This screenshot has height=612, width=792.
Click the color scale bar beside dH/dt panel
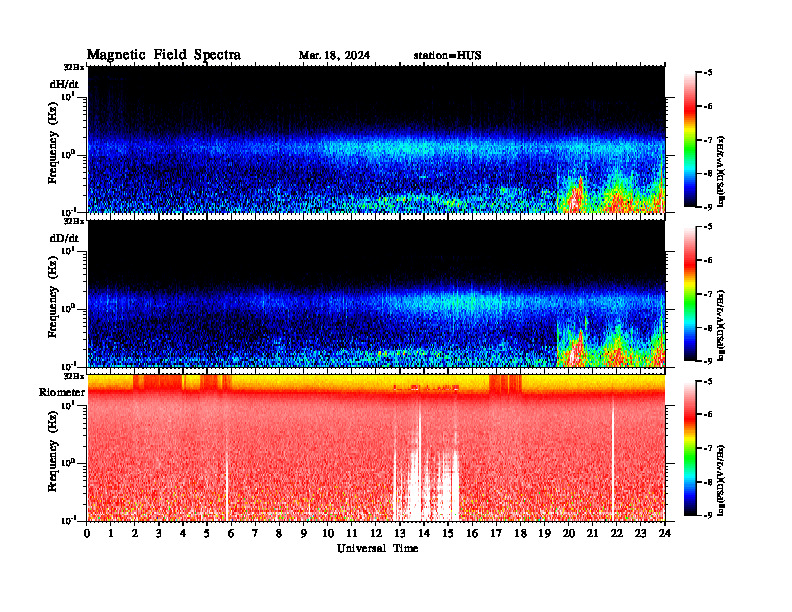[690, 140]
